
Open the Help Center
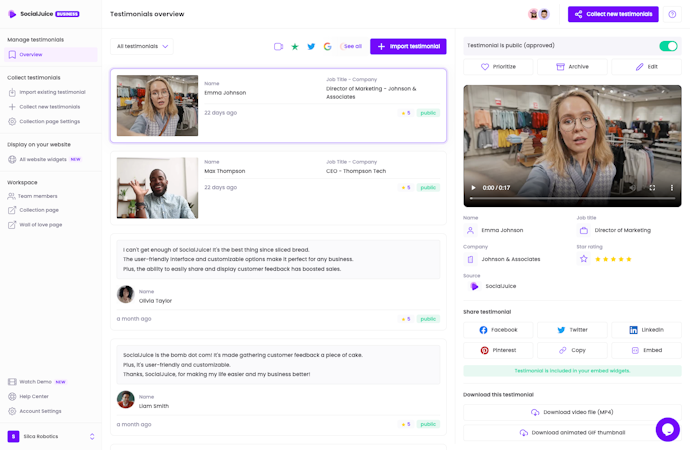[29, 396]
